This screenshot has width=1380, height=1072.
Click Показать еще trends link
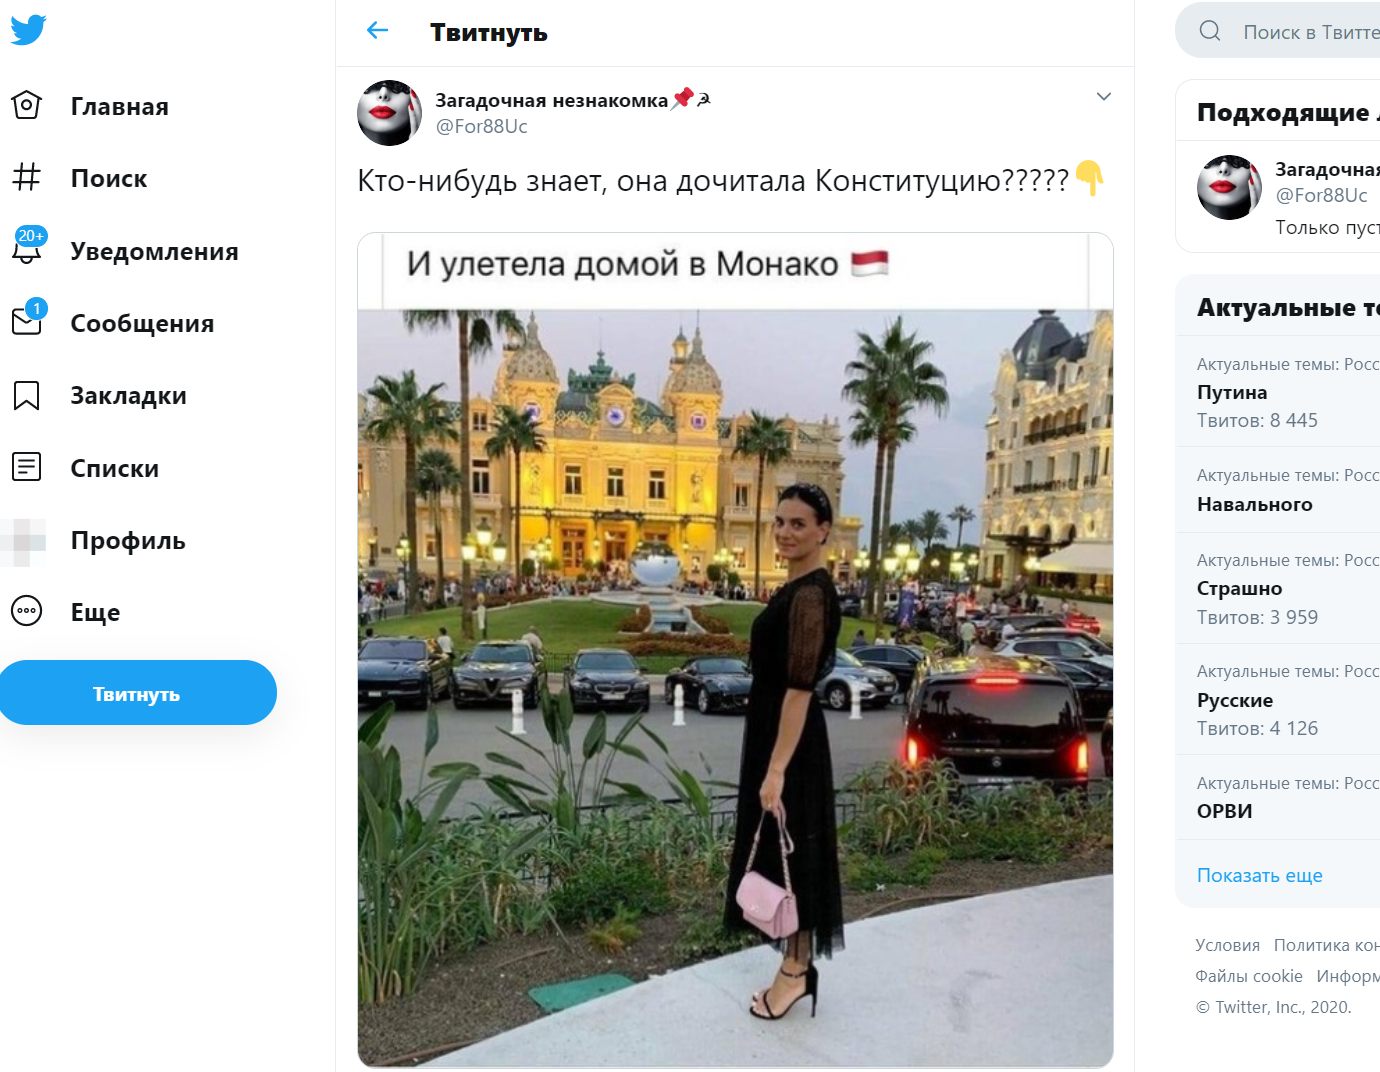point(1259,875)
